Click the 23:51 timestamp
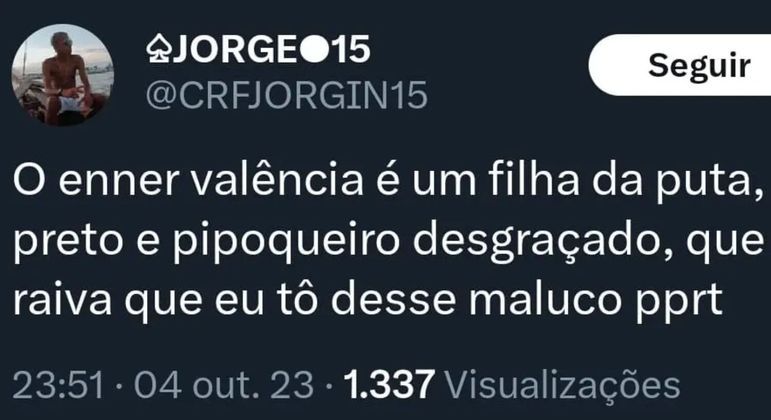 59,385
